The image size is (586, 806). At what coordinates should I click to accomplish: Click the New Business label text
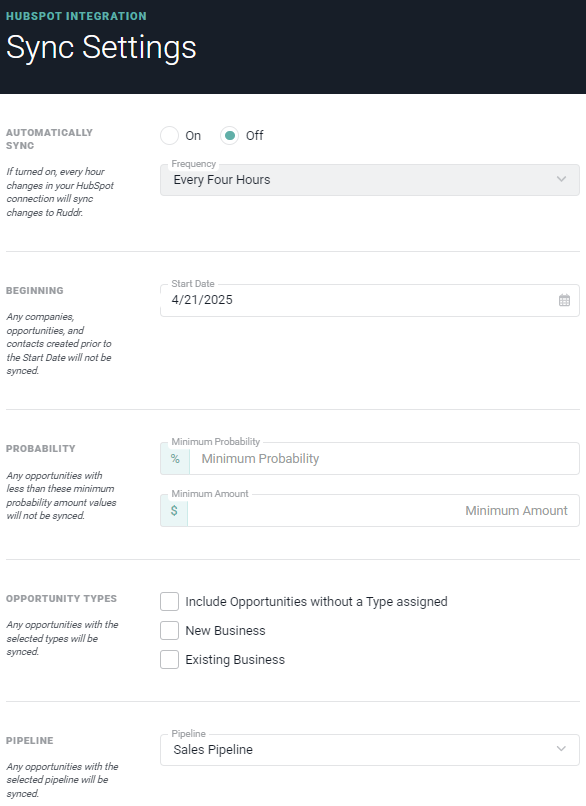point(225,631)
